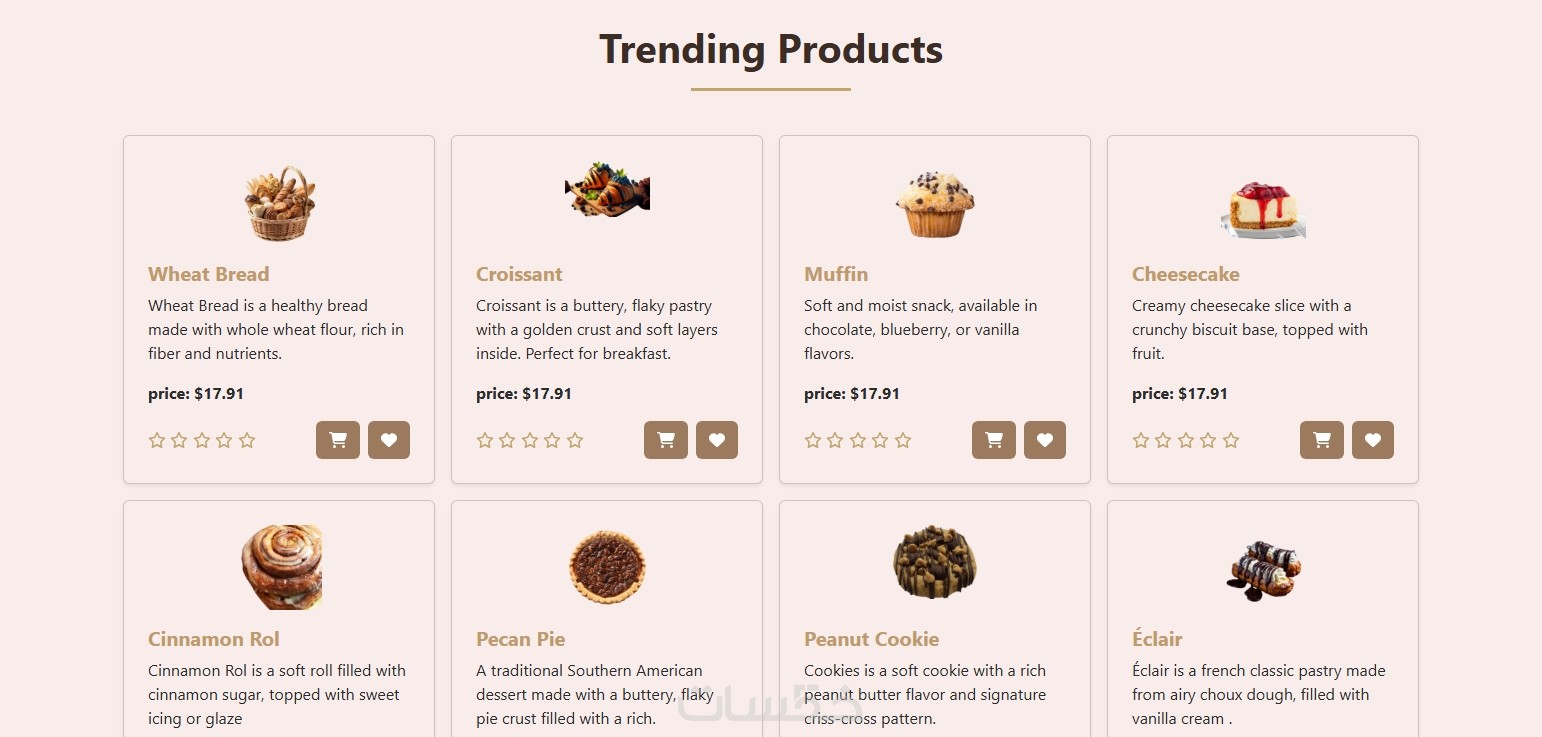Screen dimensions: 1542x737
Task: Like the Muffin with heart button
Action: click(x=1045, y=440)
